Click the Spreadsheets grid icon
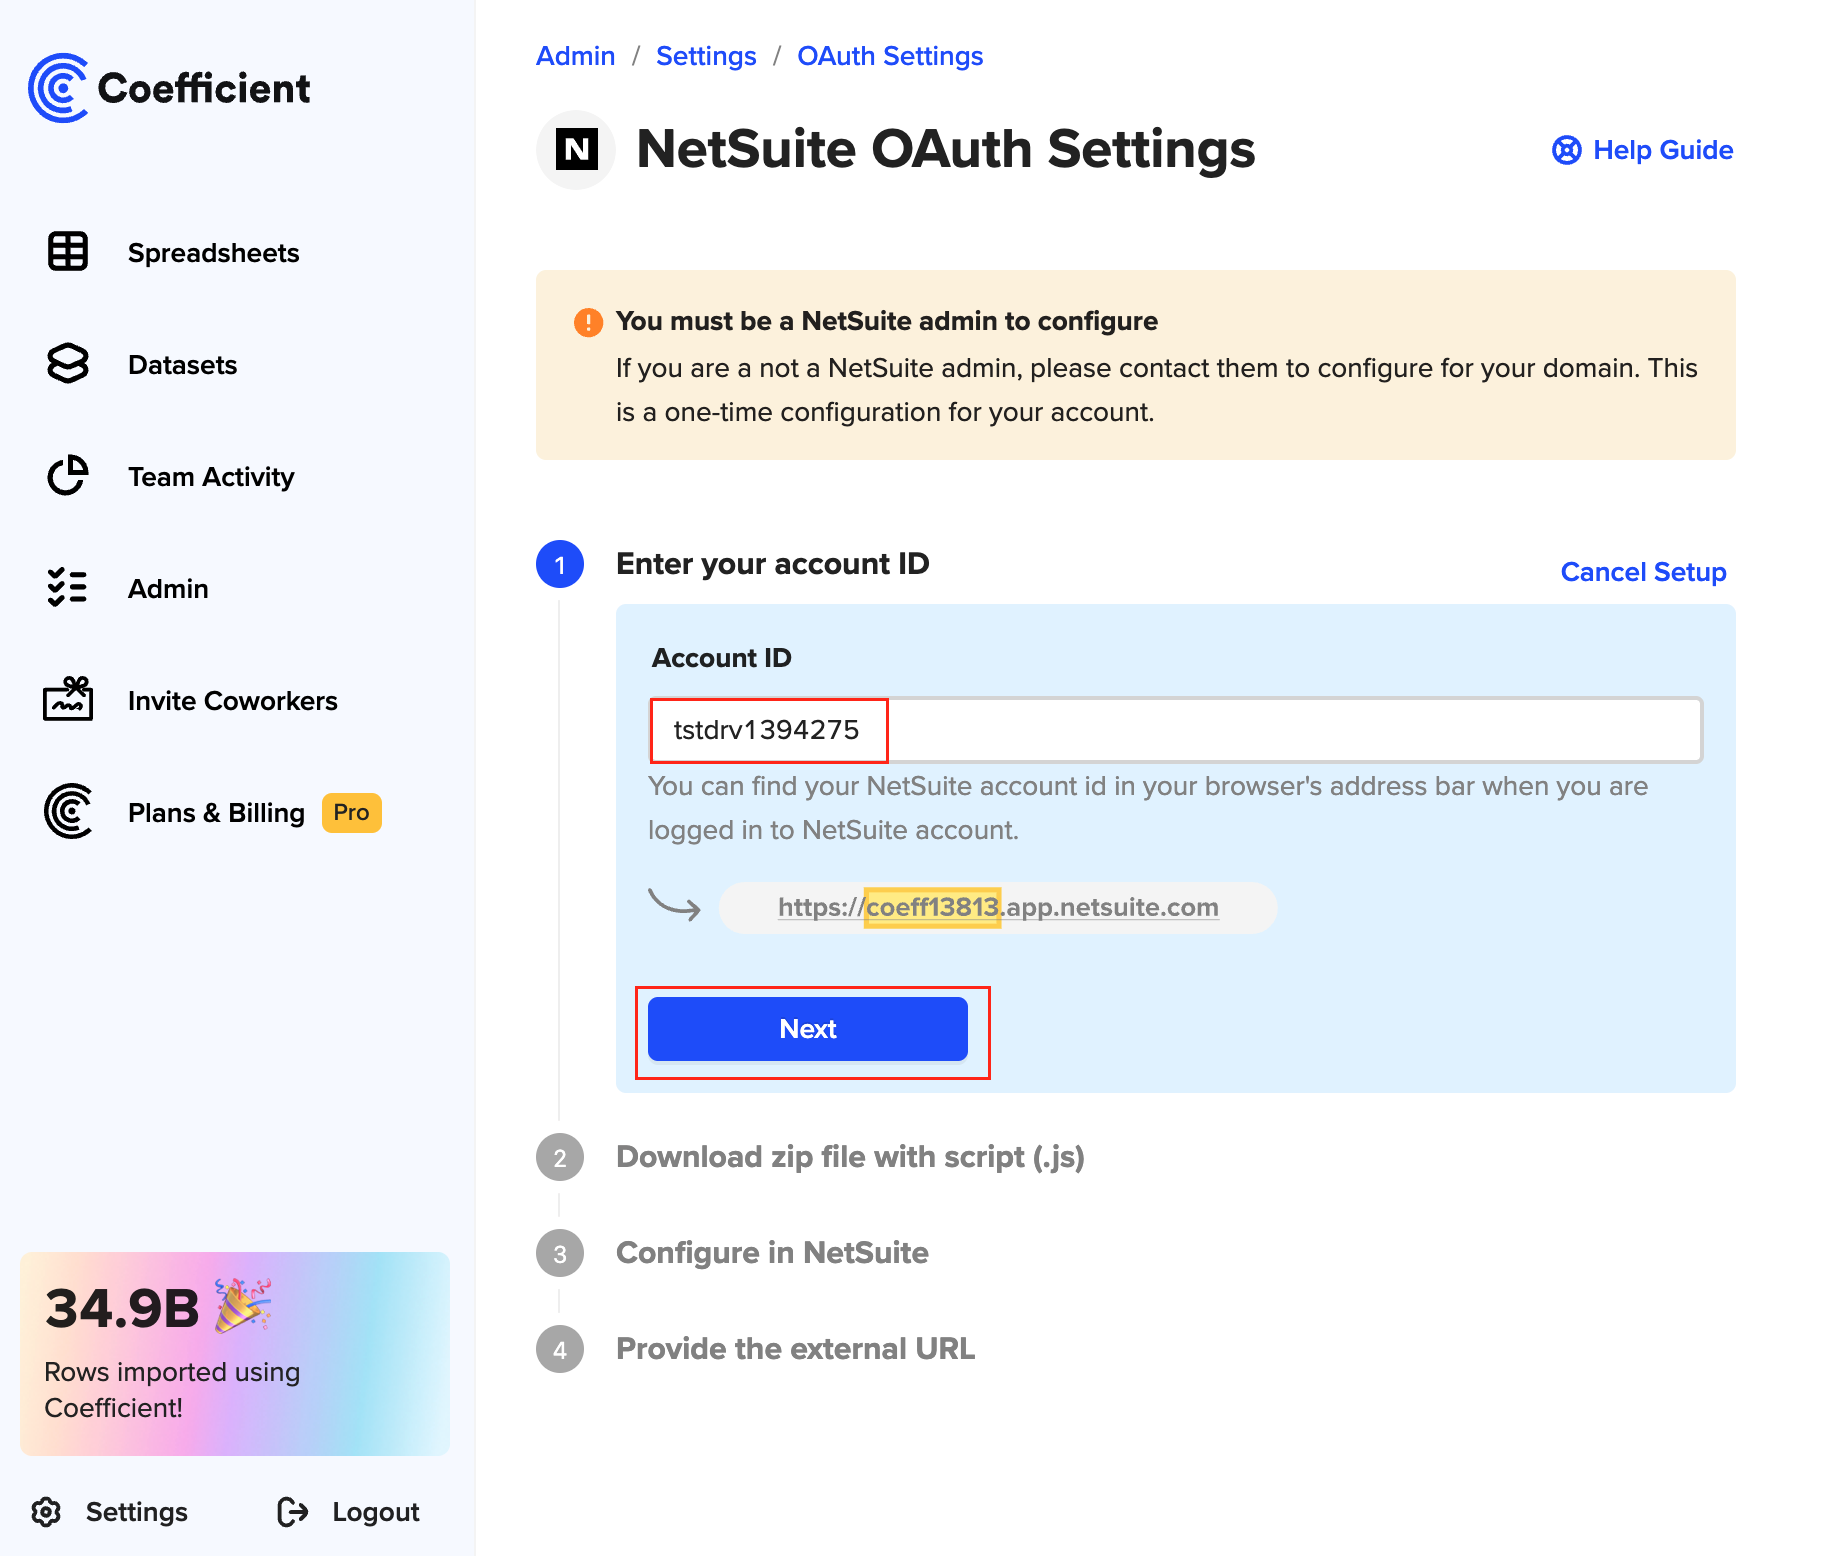Viewport: 1846px width, 1556px height. point(68,252)
